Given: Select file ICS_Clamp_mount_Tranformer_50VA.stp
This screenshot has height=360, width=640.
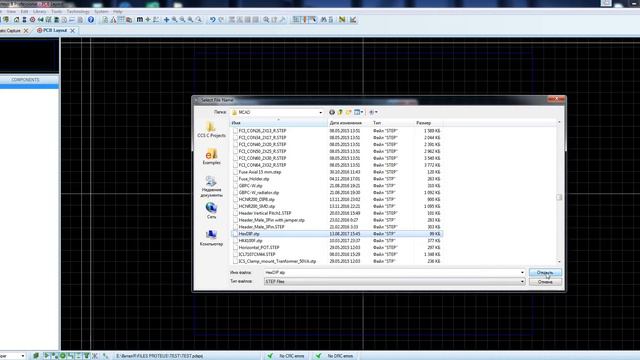Looking at the screenshot, I should (277, 261).
